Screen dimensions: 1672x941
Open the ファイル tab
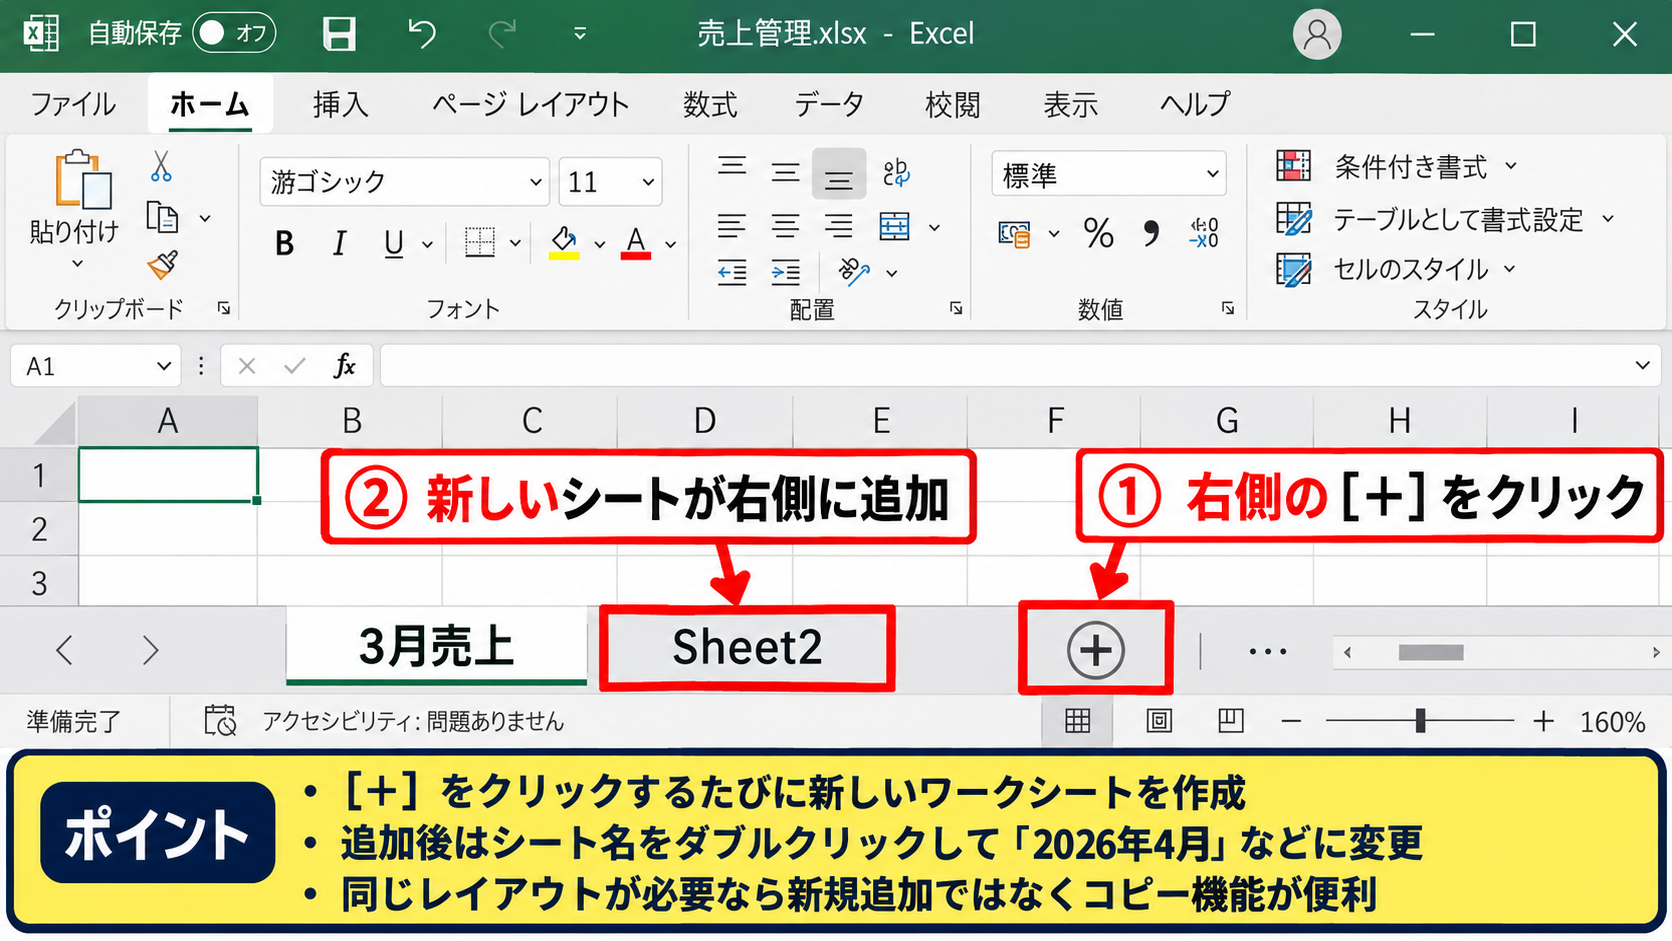73,104
